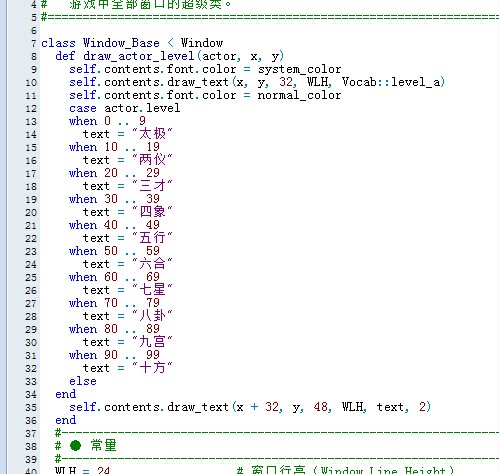Click the 'when 0 .. 9' line
Screen dimensions: 499x474
click(107, 121)
